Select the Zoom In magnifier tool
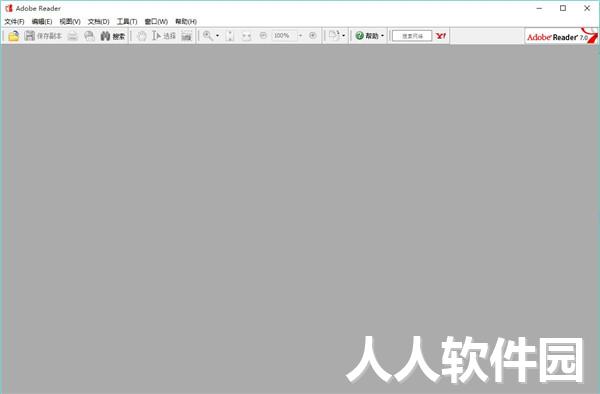Screen dimensions: 600x394 (208, 36)
